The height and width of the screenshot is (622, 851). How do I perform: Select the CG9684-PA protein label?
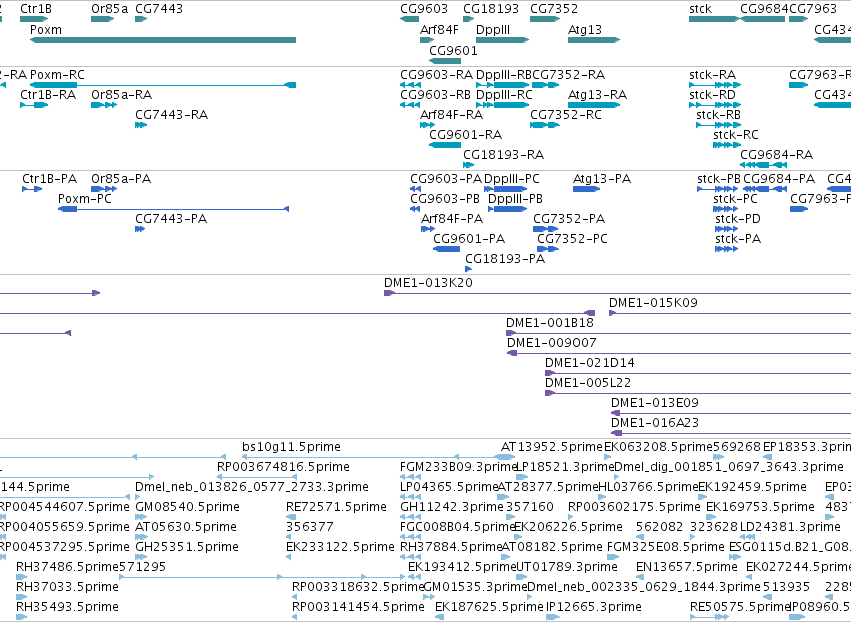pyautogui.click(x=779, y=179)
